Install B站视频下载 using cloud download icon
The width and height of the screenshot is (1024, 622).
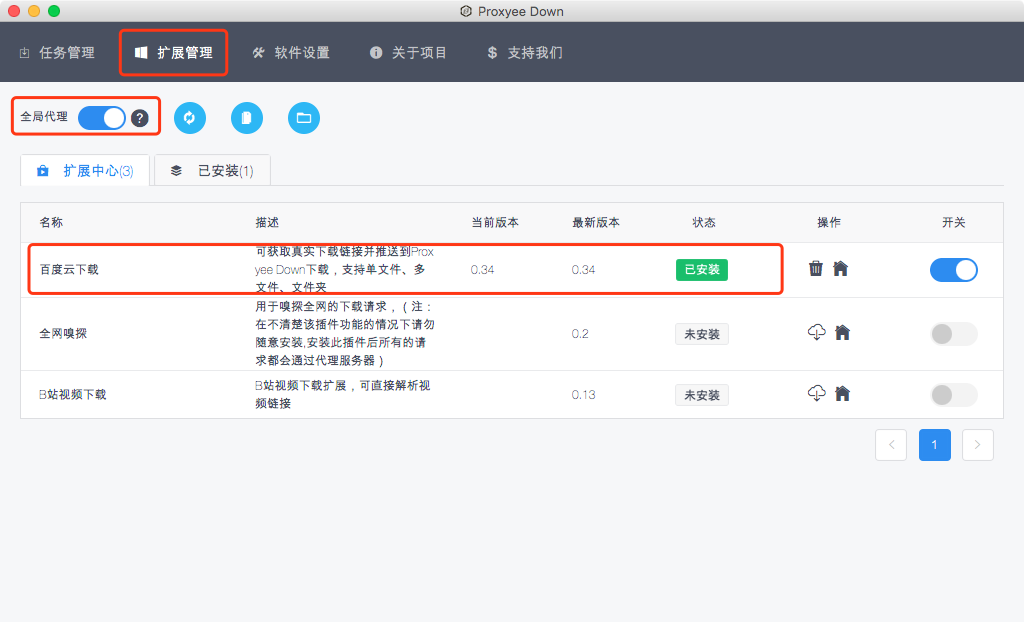pos(816,393)
